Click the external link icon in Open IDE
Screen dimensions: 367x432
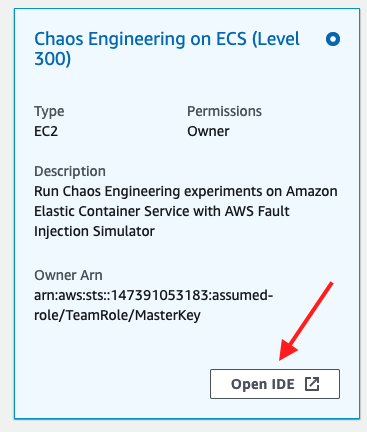pyautogui.click(x=312, y=384)
